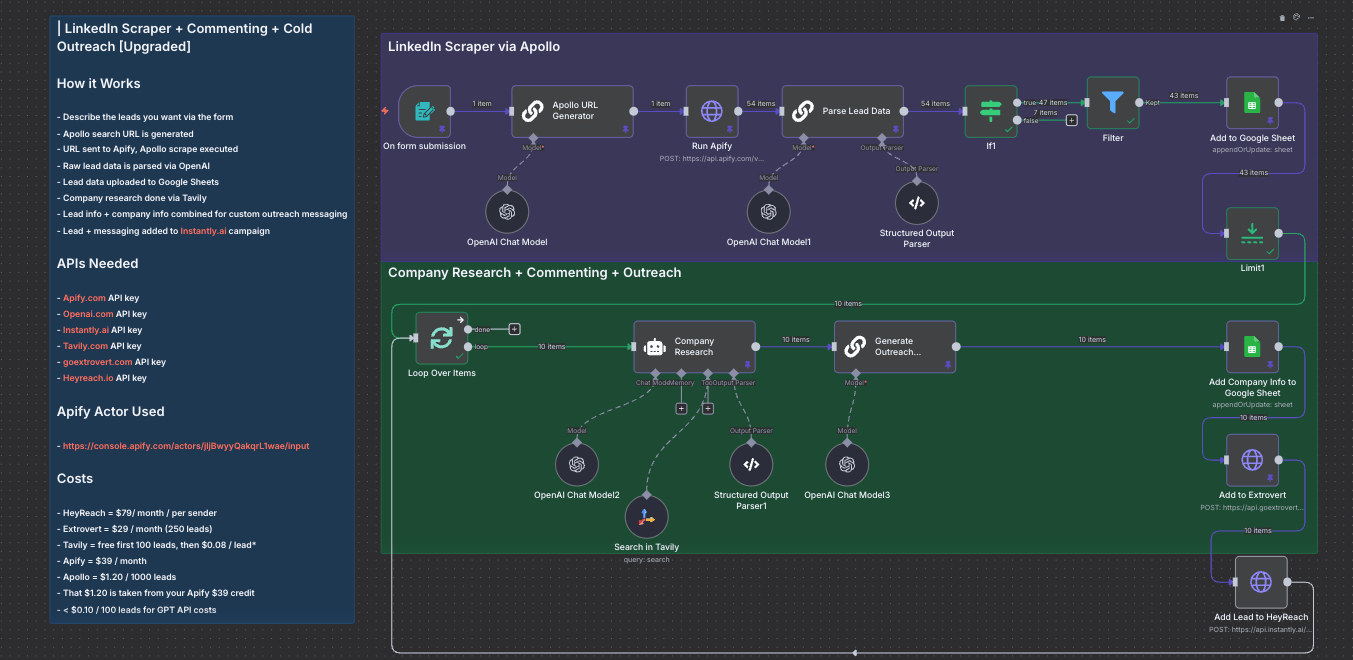Click the workflow title at top of sticky note

[x=185, y=37]
